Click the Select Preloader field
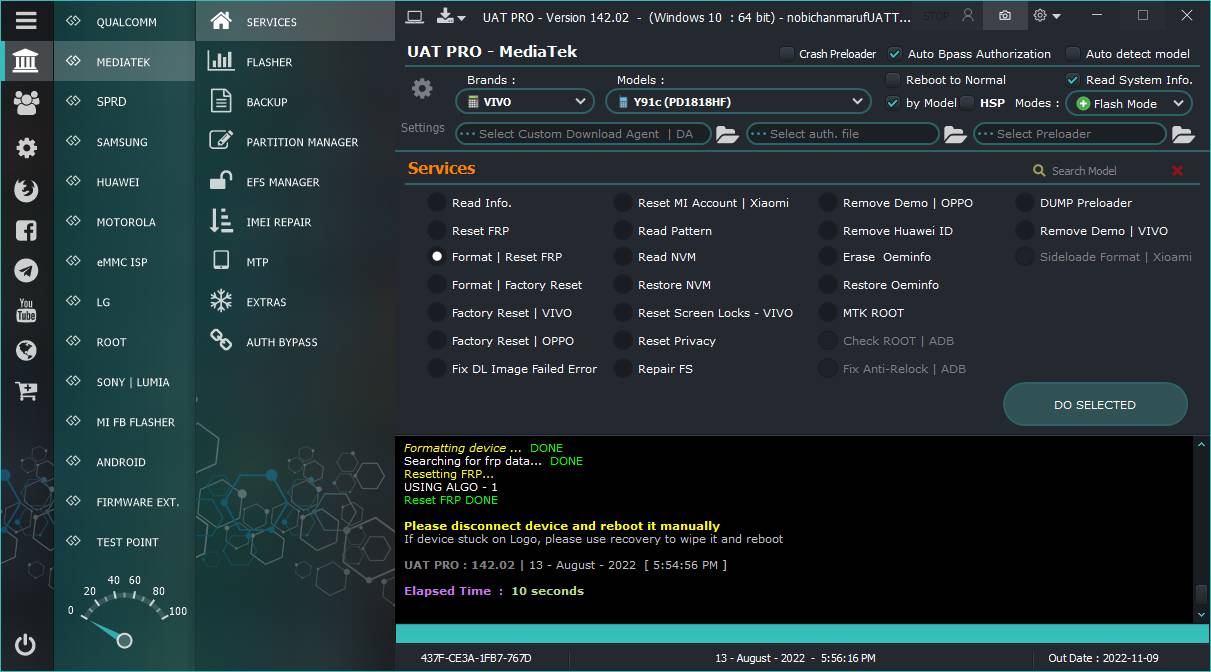The image size is (1211, 672). click(1070, 134)
